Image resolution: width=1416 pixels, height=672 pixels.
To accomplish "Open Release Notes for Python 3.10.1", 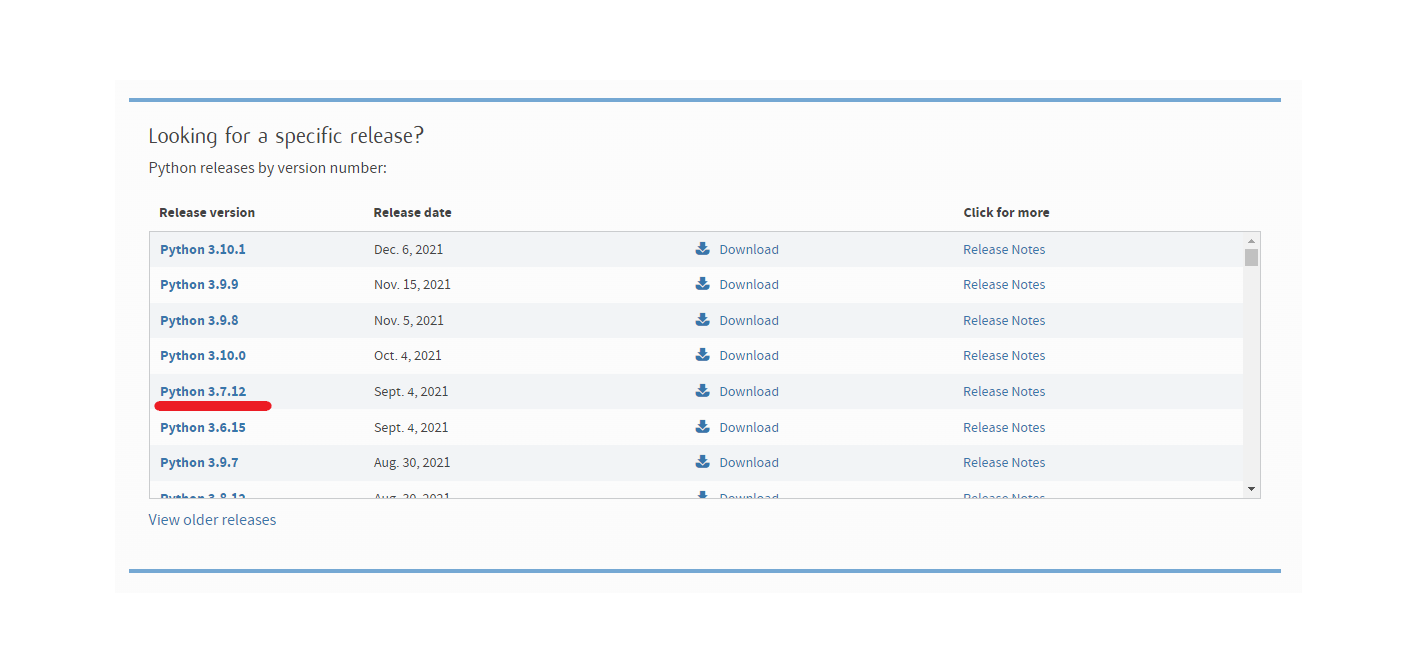I will point(1004,249).
